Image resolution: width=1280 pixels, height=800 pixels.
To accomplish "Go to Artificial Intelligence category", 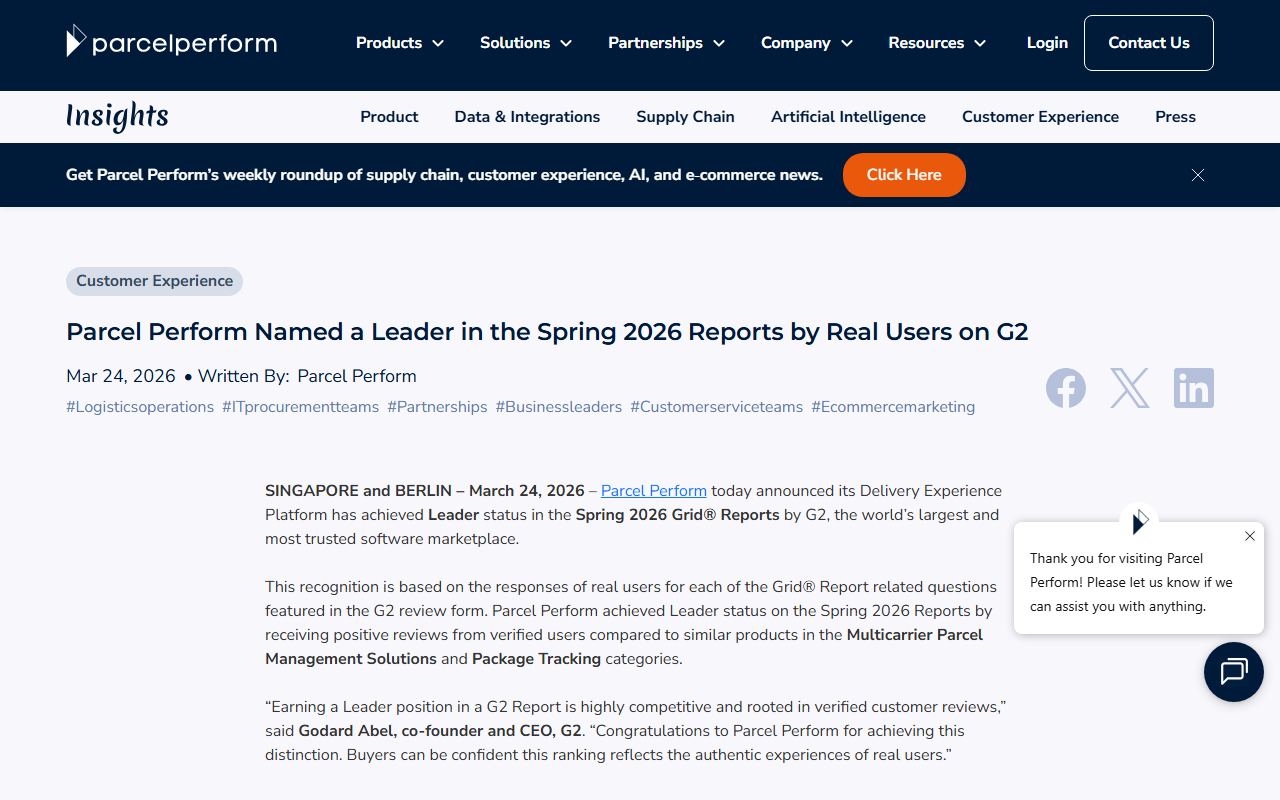I will pos(848,117).
